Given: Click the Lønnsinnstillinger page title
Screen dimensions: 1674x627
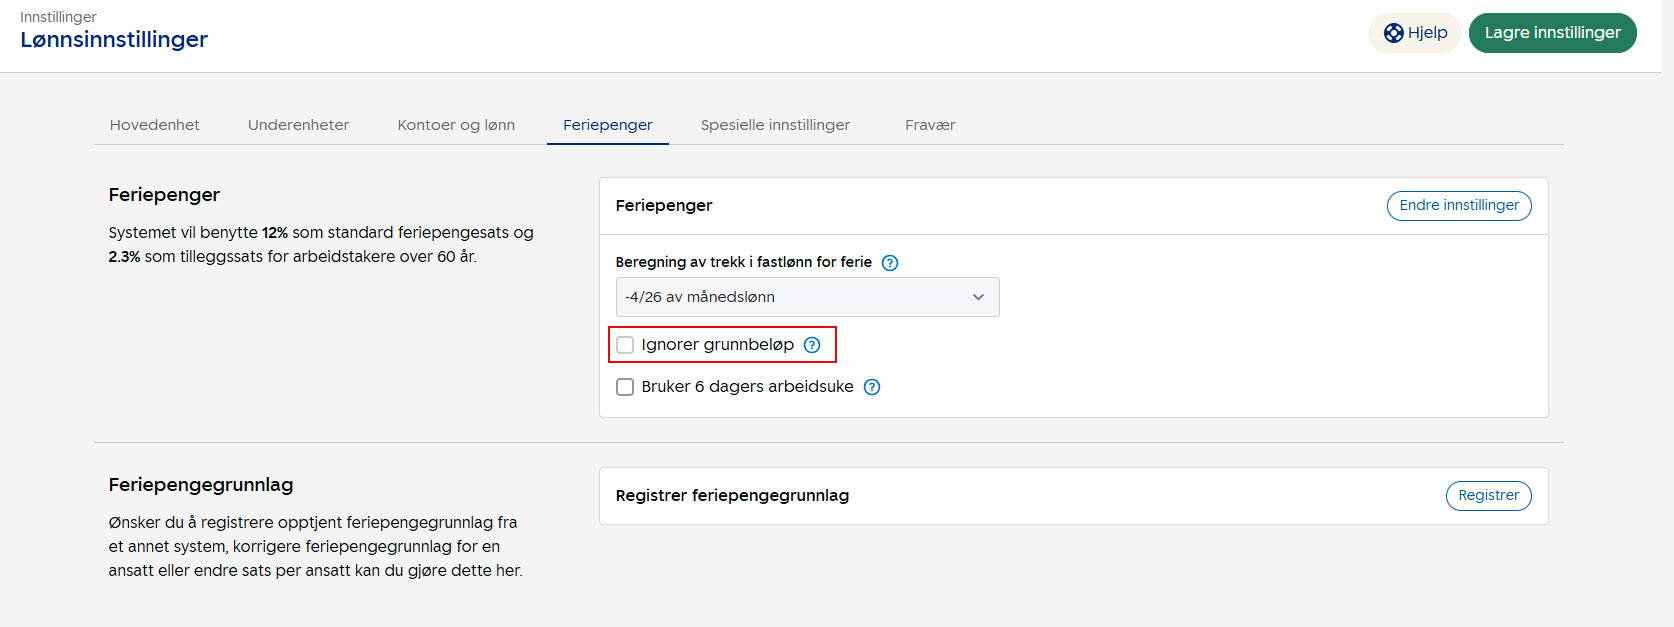Looking at the screenshot, I should 114,40.
